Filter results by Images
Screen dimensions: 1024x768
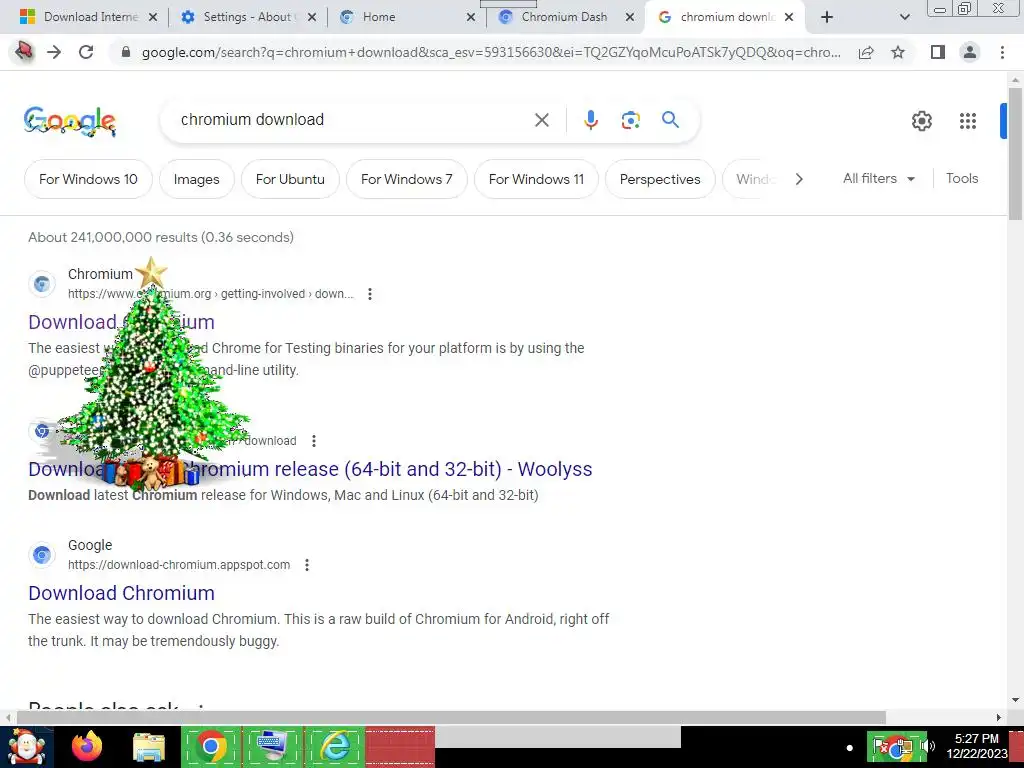197,179
